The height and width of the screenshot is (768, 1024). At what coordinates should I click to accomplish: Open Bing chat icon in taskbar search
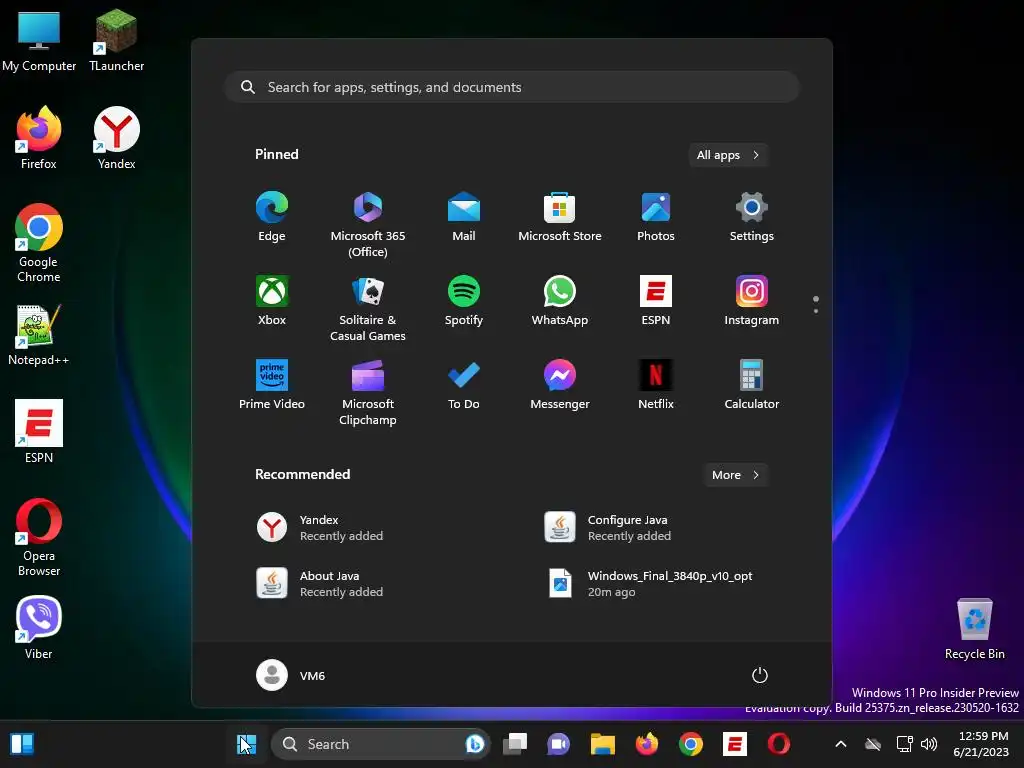[x=475, y=744]
